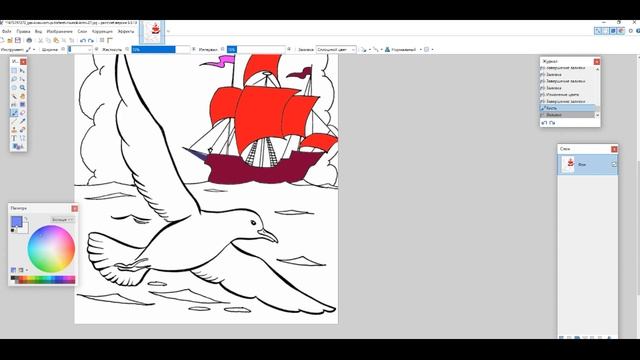The image size is (640, 360).
Task: Toggle visibility checkbox of Фон layer
Action: (x=613, y=164)
